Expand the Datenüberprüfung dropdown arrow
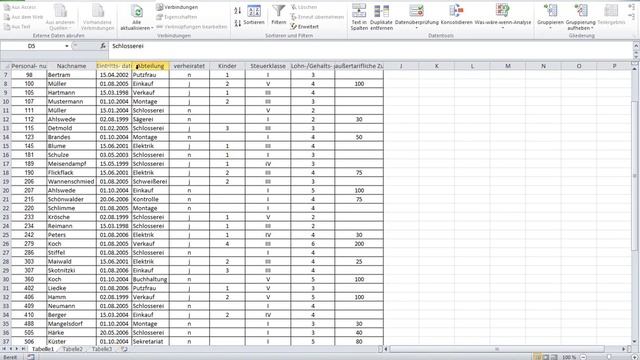This screenshot has height=360, width=640. click(x=417, y=28)
